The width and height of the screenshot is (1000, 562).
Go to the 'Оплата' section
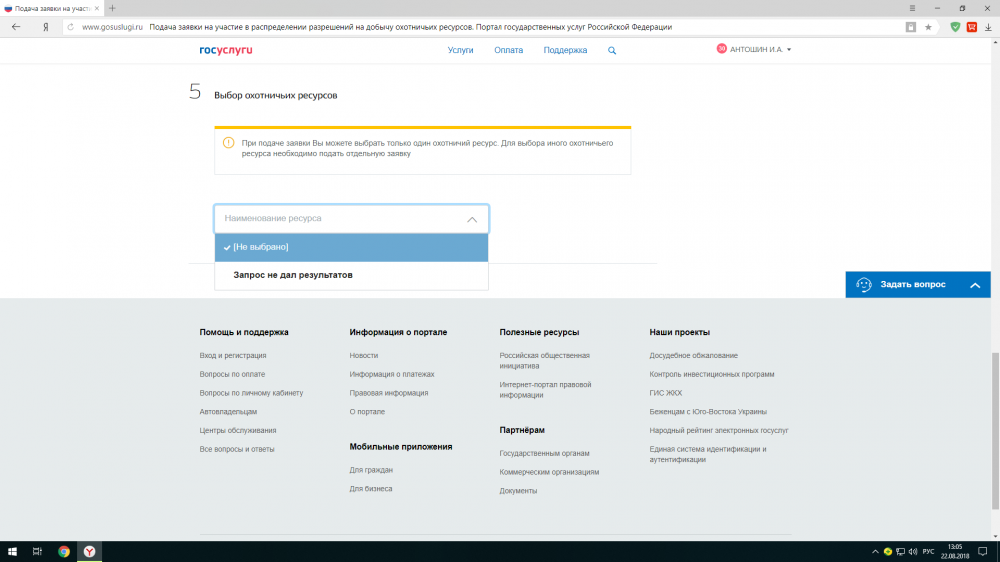tap(508, 50)
